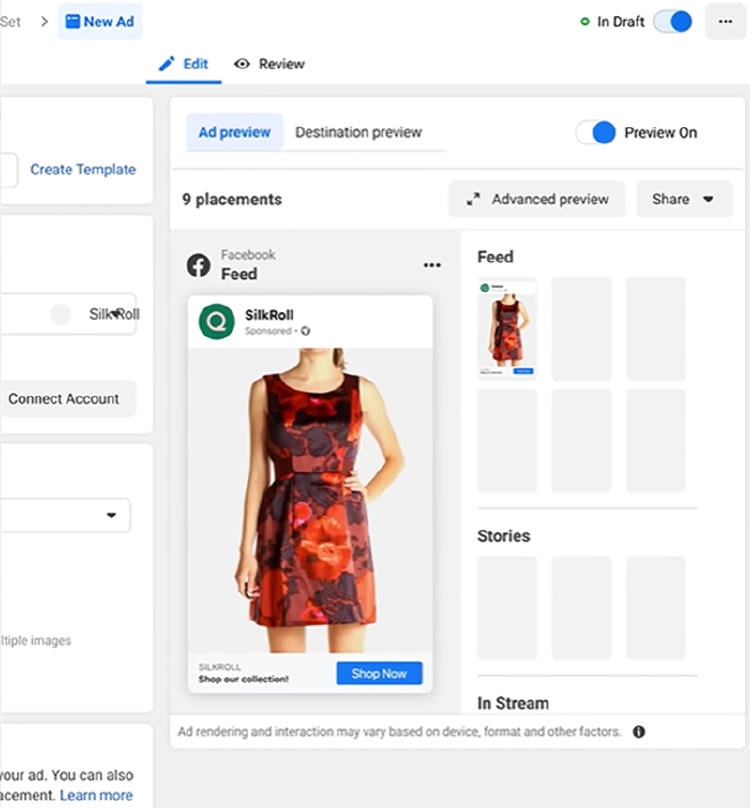Select the Ad preview tab
The height and width of the screenshot is (808, 750).
point(234,132)
